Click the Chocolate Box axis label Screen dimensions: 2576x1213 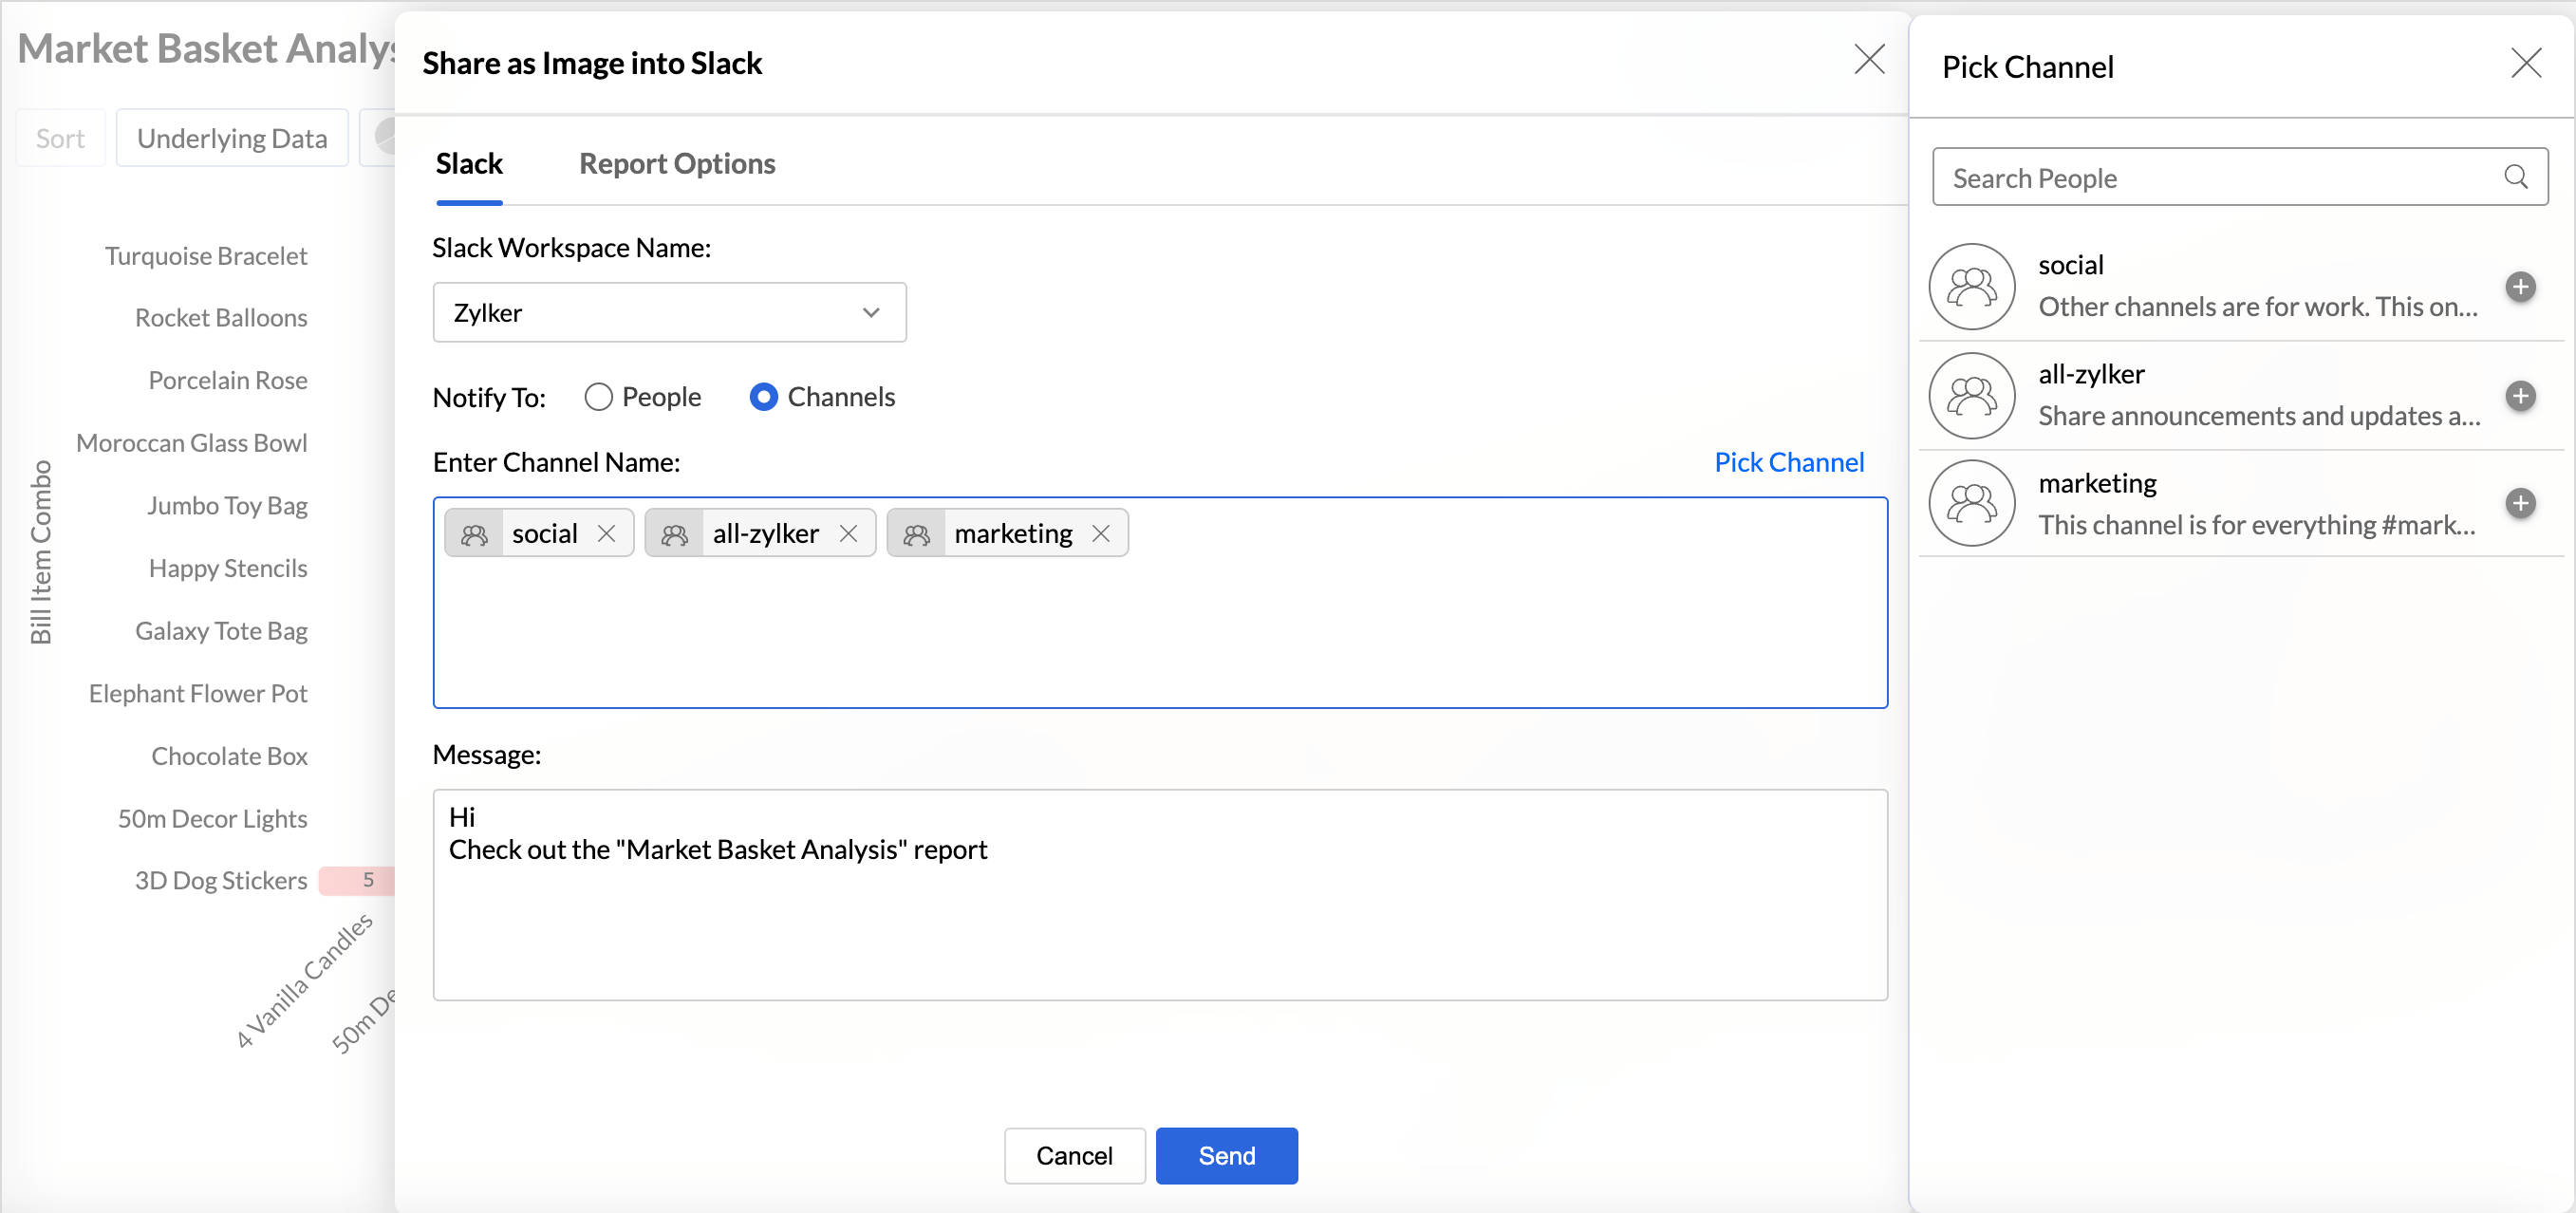coord(229,756)
